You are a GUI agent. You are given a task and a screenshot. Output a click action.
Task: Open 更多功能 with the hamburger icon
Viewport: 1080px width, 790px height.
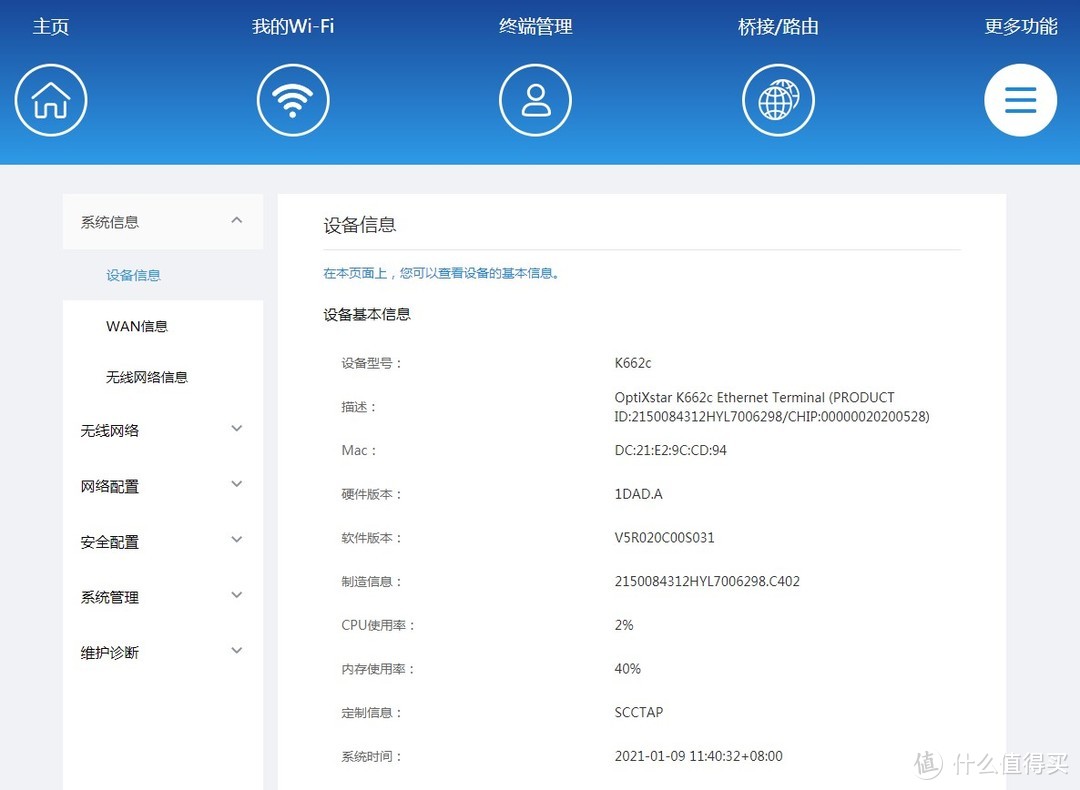(x=1020, y=100)
